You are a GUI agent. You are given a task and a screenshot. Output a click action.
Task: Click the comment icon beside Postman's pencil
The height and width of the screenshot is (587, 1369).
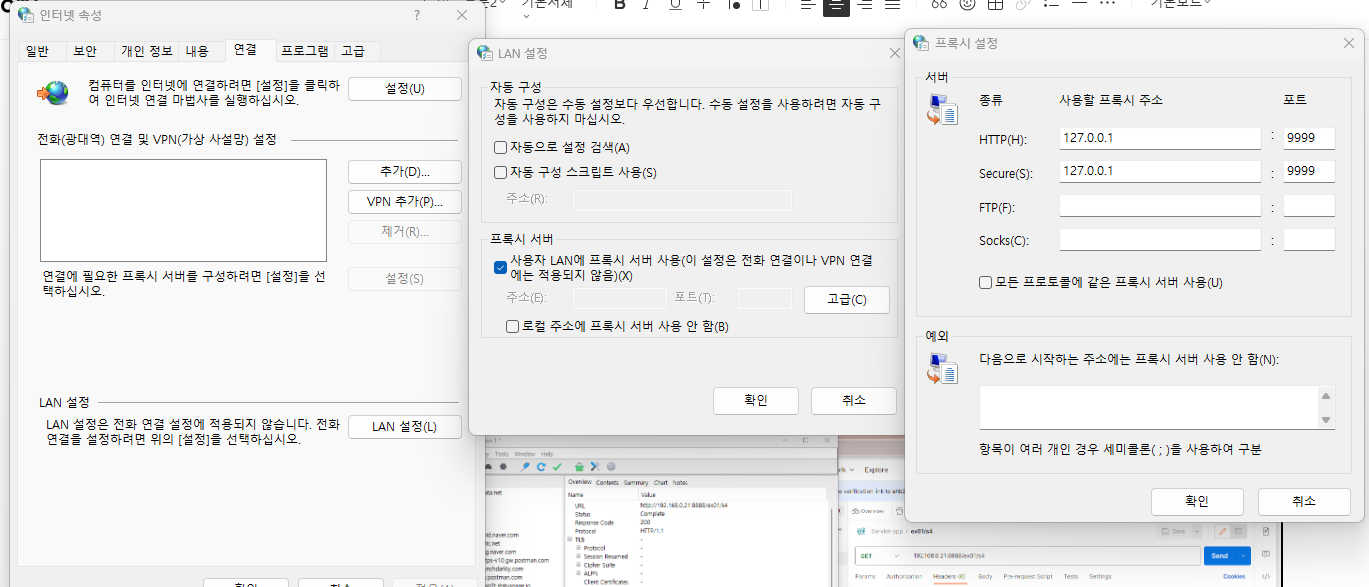[1238, 531]
